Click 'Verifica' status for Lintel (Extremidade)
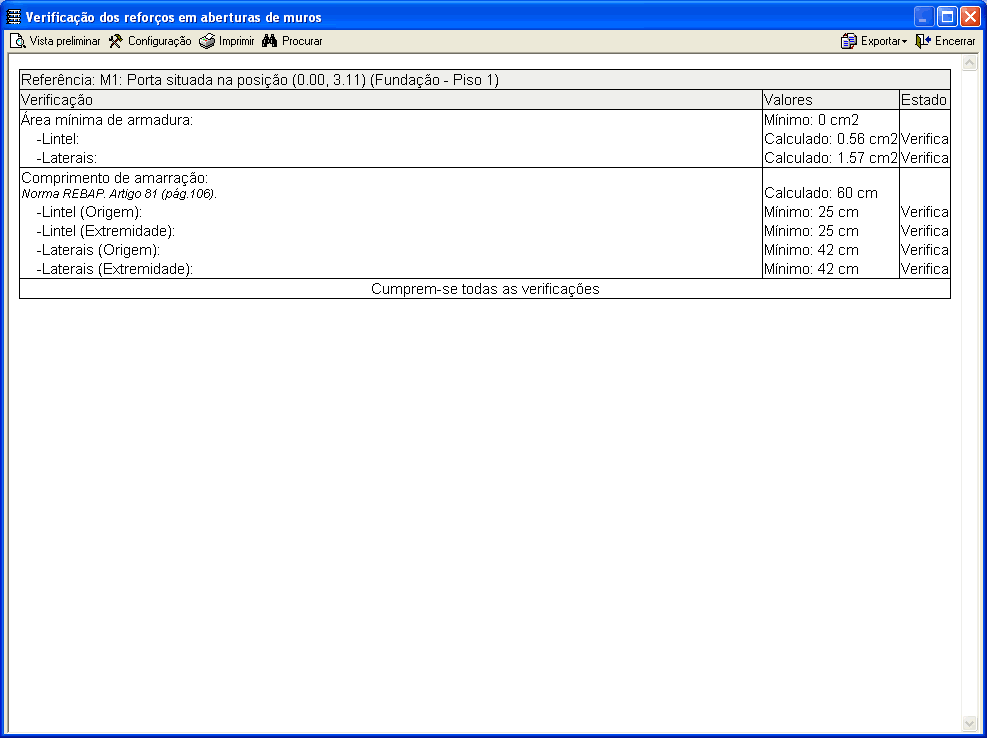The height and width of the screenshot is (738, 987). (925, 231)
